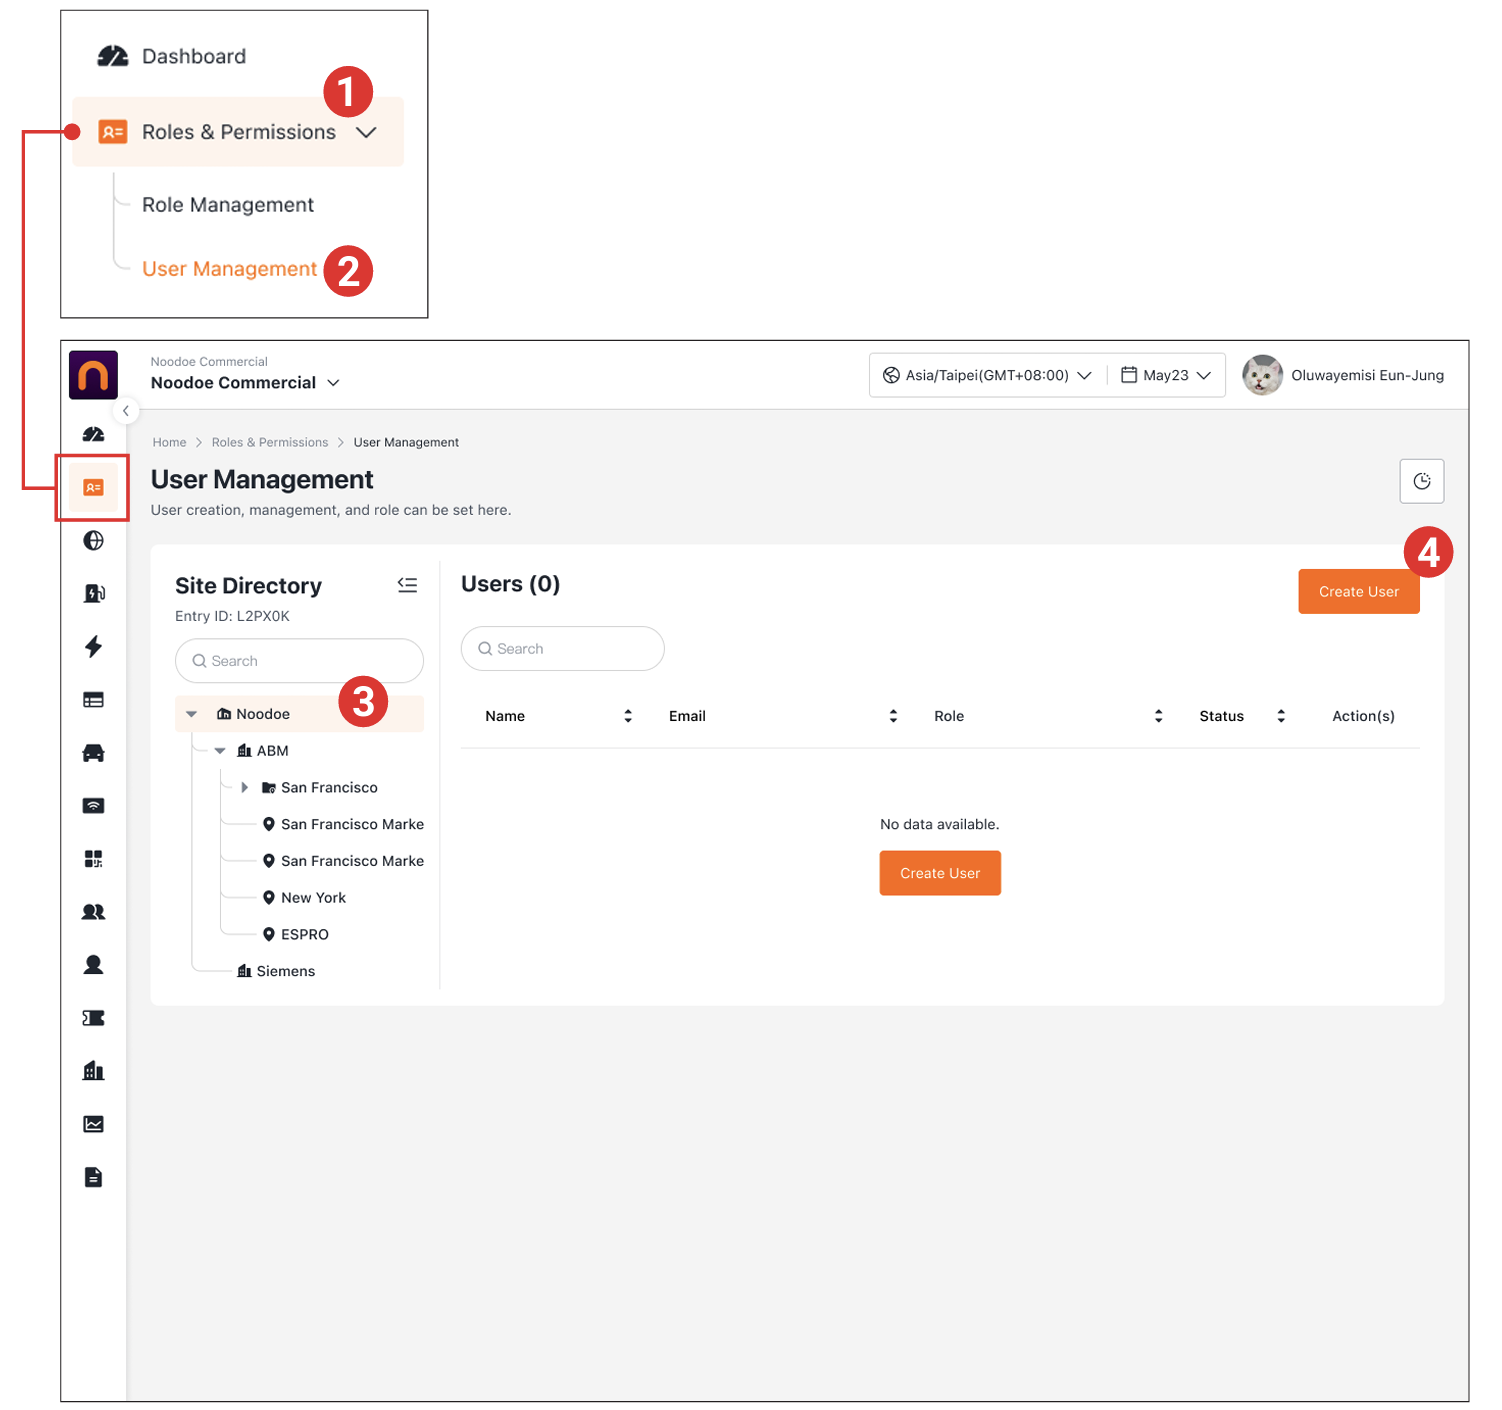Click the QR code sidebar icon

93,859
